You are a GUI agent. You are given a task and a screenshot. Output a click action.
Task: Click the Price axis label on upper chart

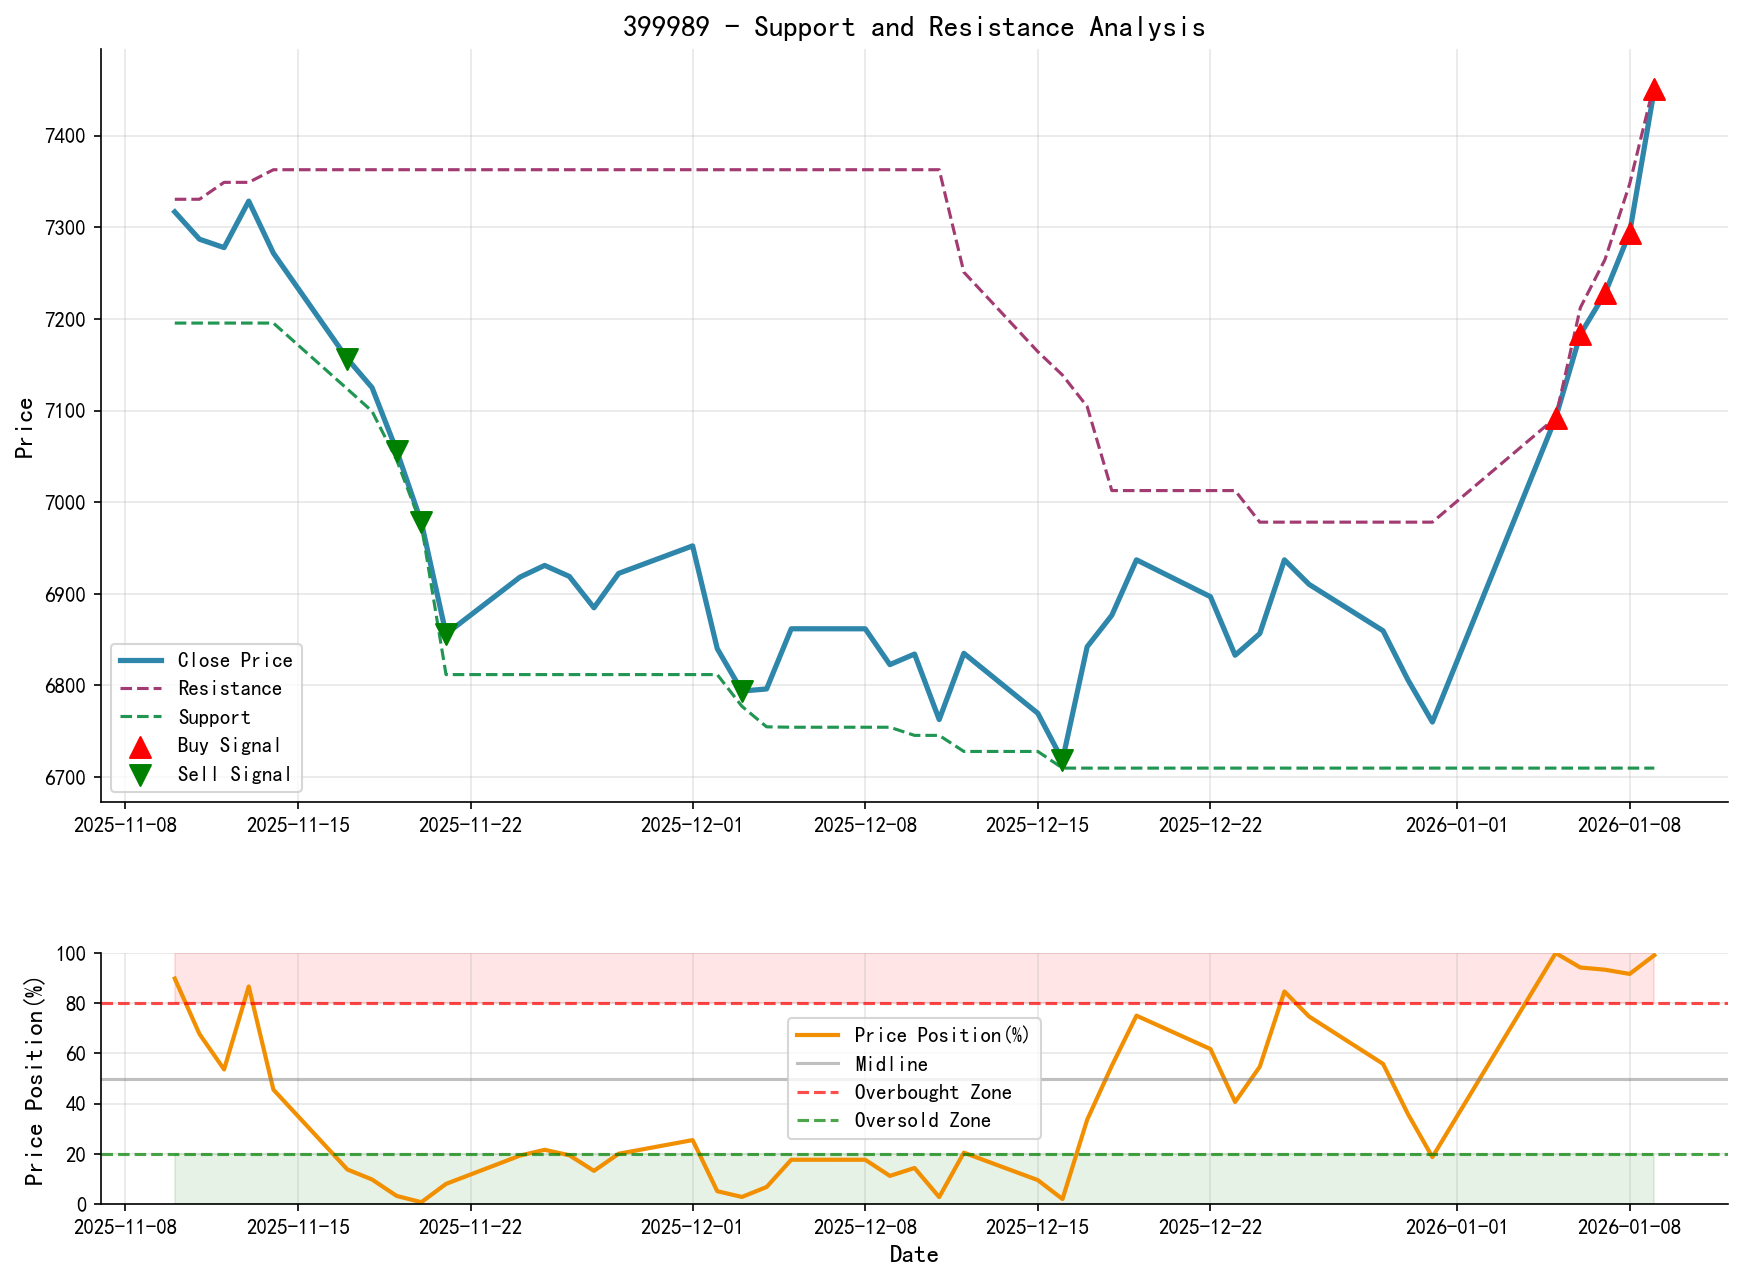tap(24, 430)
